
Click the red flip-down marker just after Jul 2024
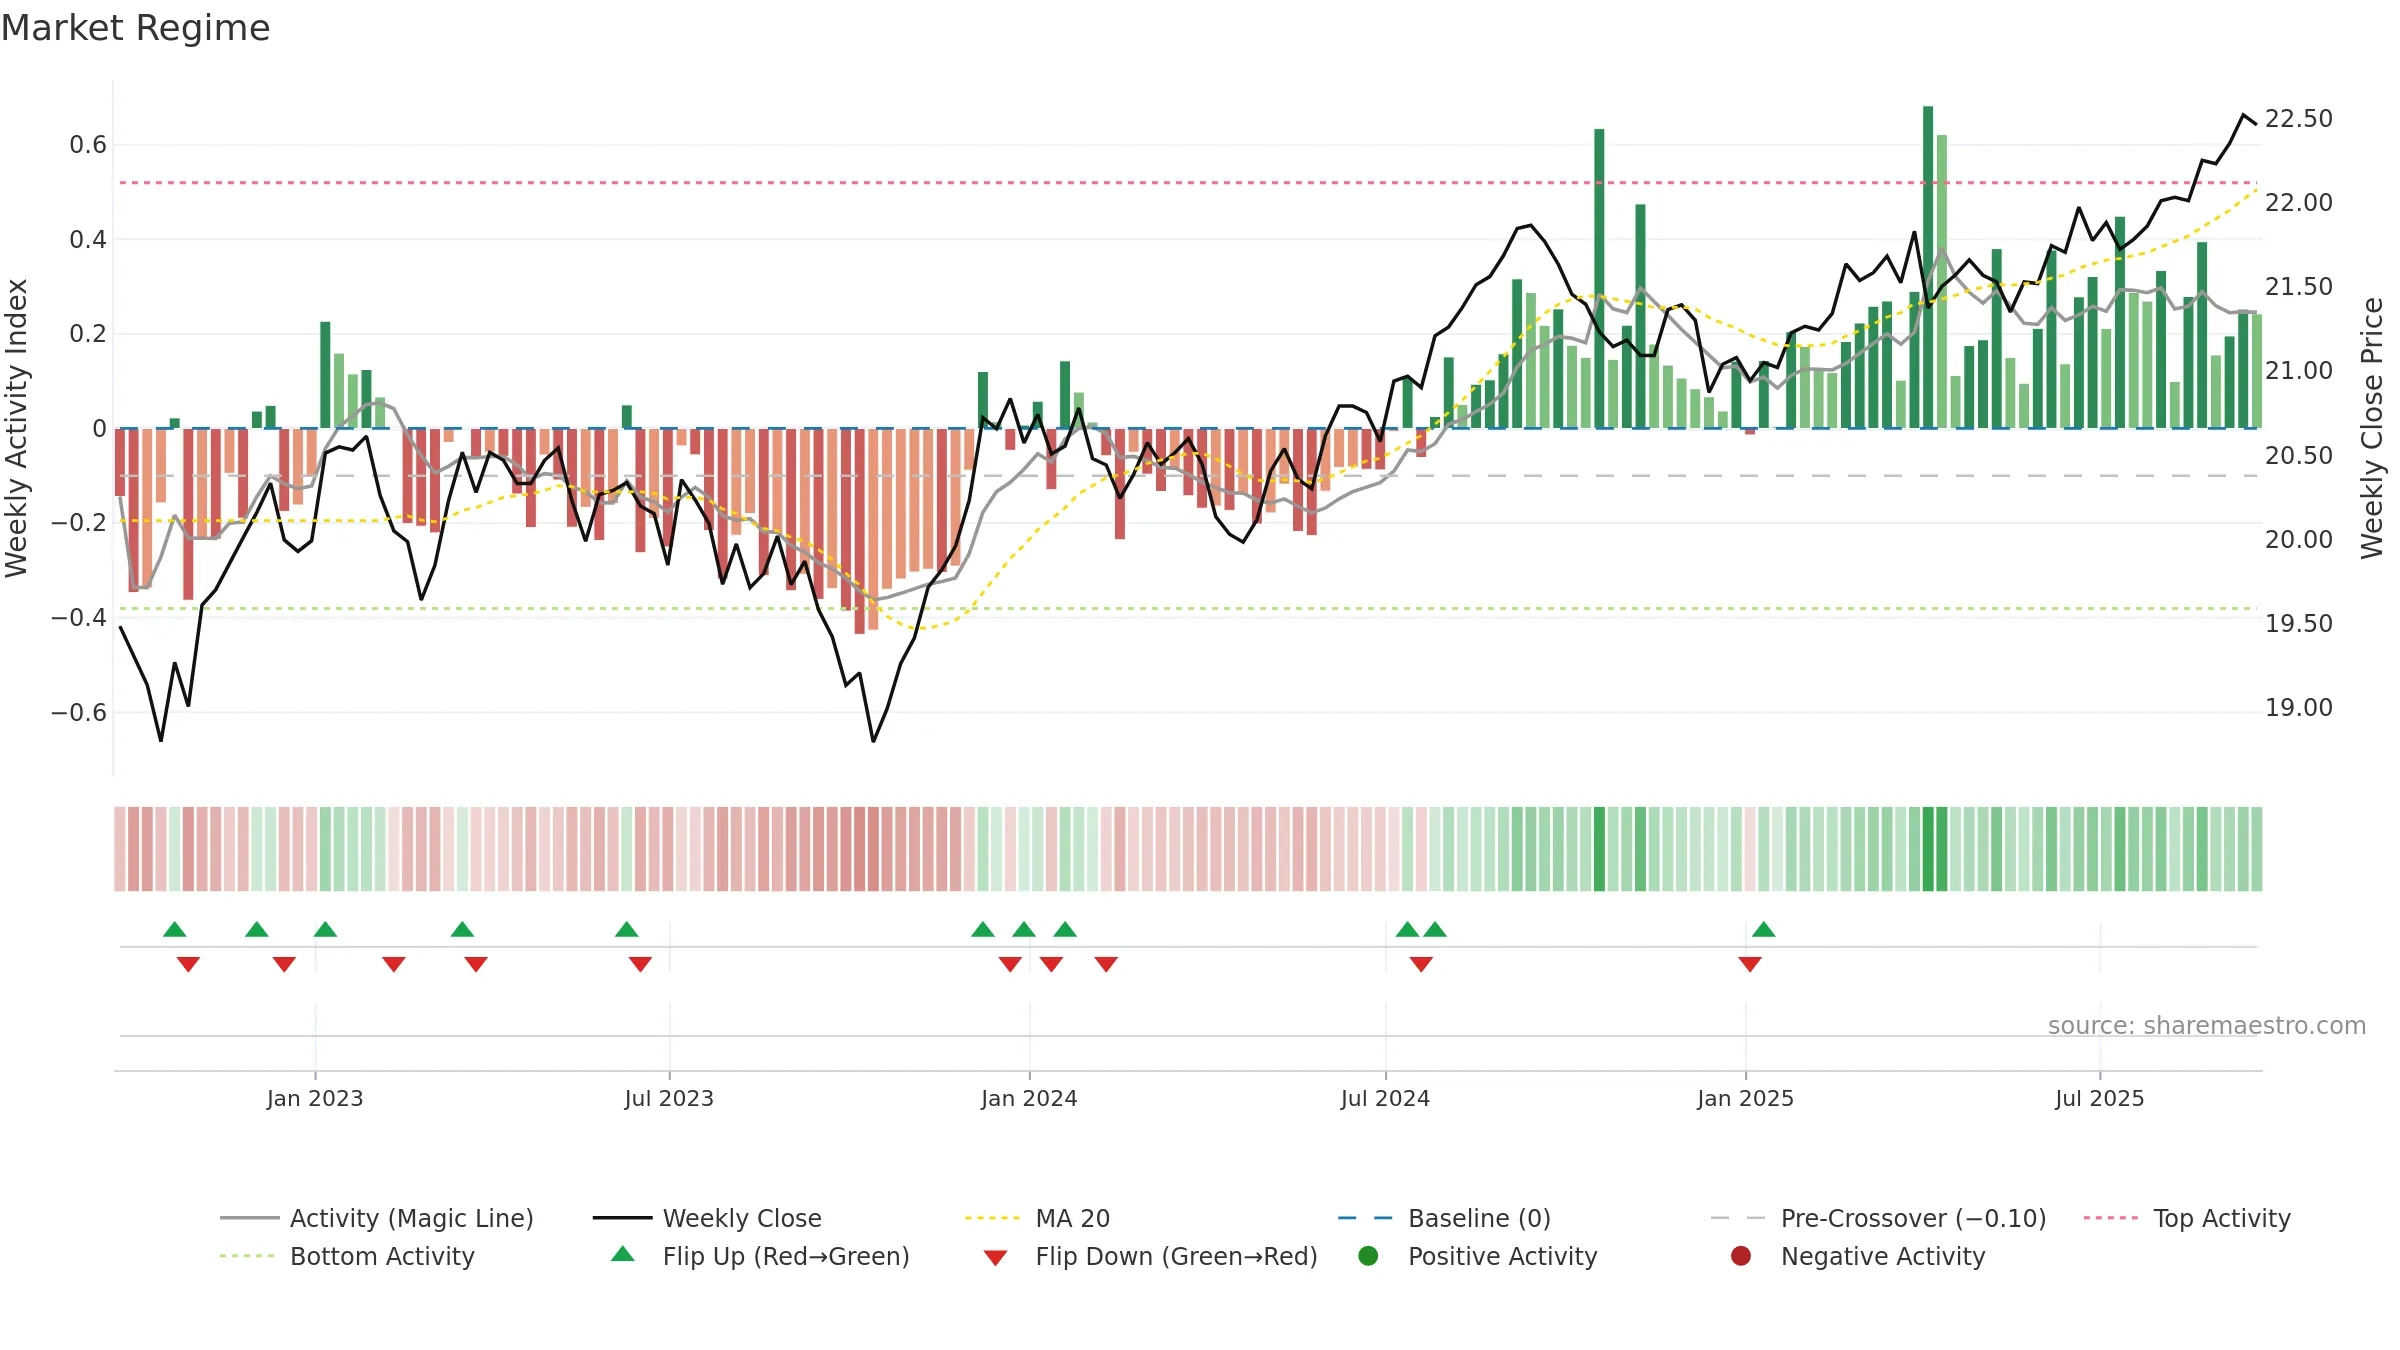(x=1421, y=964)
